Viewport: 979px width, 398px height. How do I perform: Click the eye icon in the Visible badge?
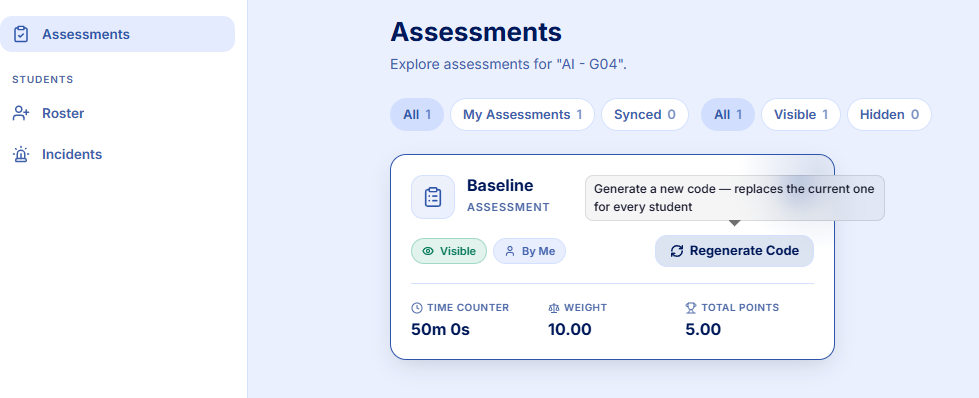point(428,251)
